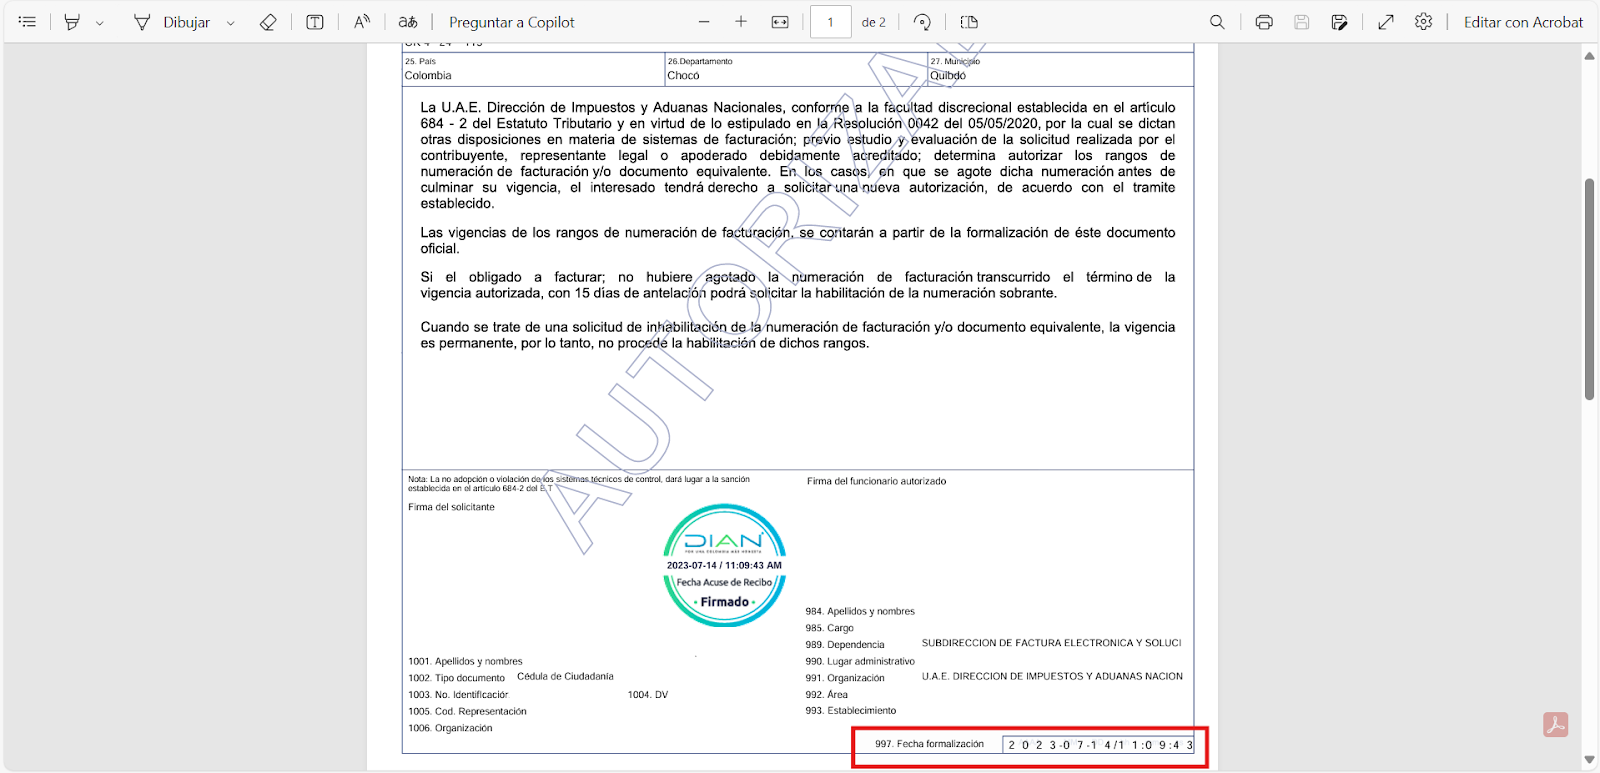Zoom in with the plus button
Screen dimensions: 1600x773
coord(741,22)
